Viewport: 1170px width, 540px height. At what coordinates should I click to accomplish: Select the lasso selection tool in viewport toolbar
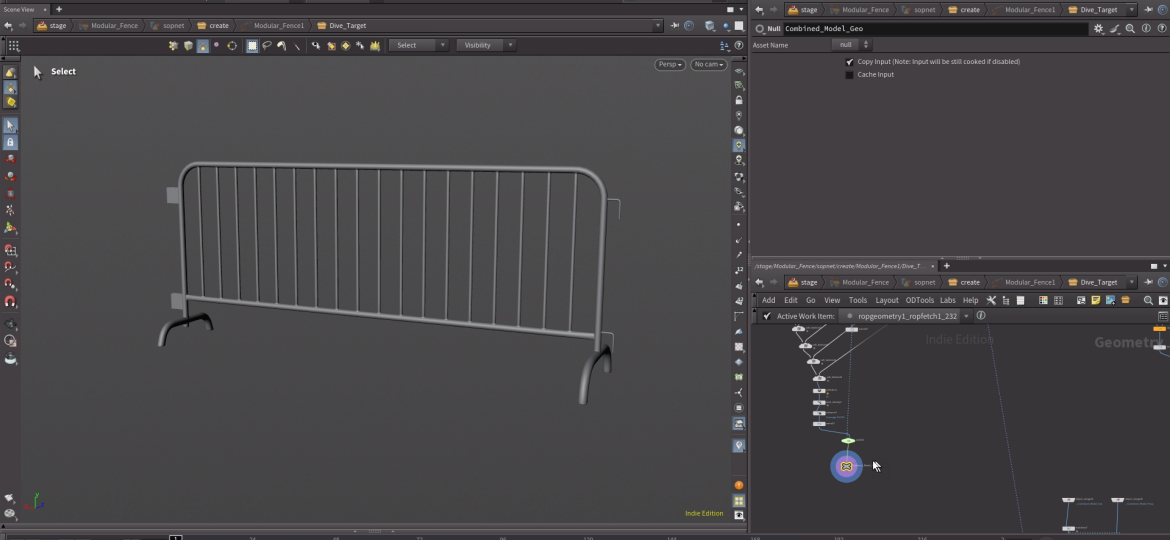(267, 45)
